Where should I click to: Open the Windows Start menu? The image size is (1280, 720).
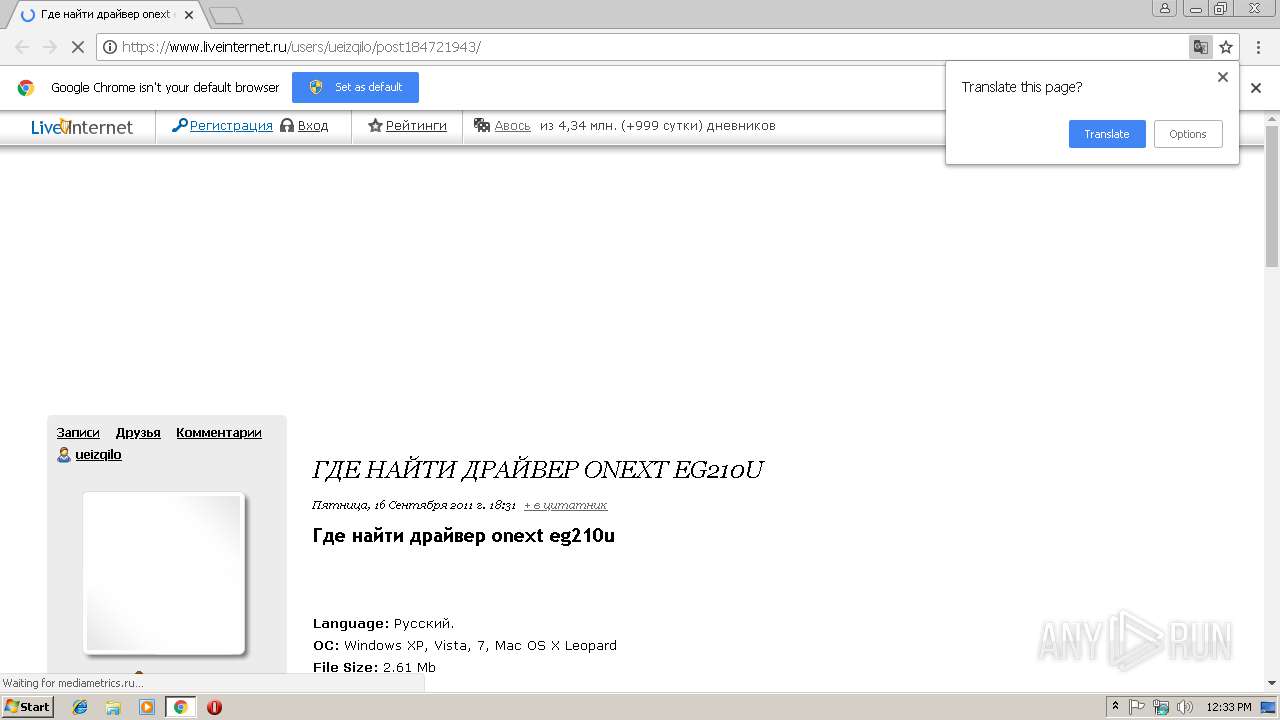pyautogui.click(x=27, y=706)
